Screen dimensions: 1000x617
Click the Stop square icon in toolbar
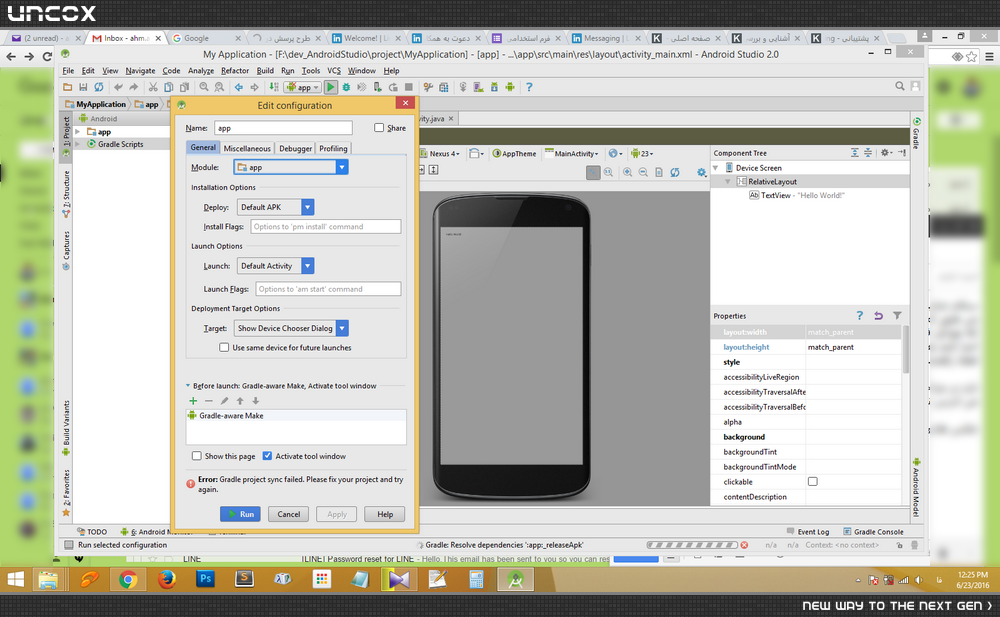[409, 87]
